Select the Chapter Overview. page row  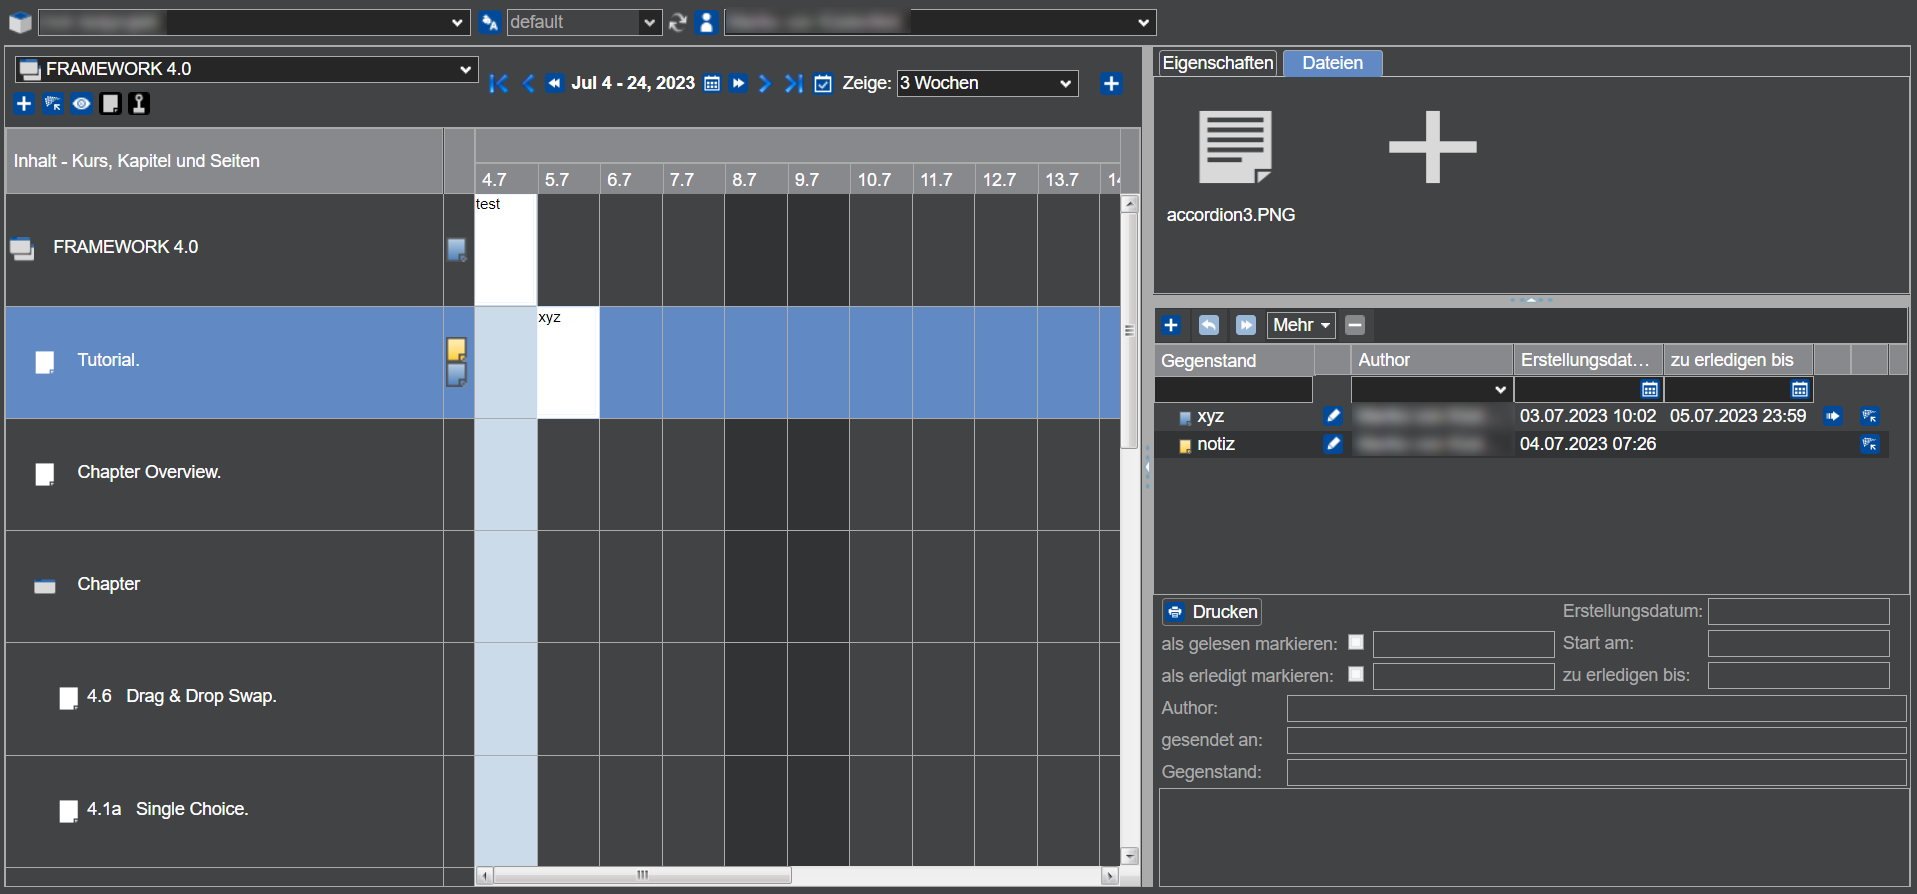pyautogui.click(x=224, y=474)
